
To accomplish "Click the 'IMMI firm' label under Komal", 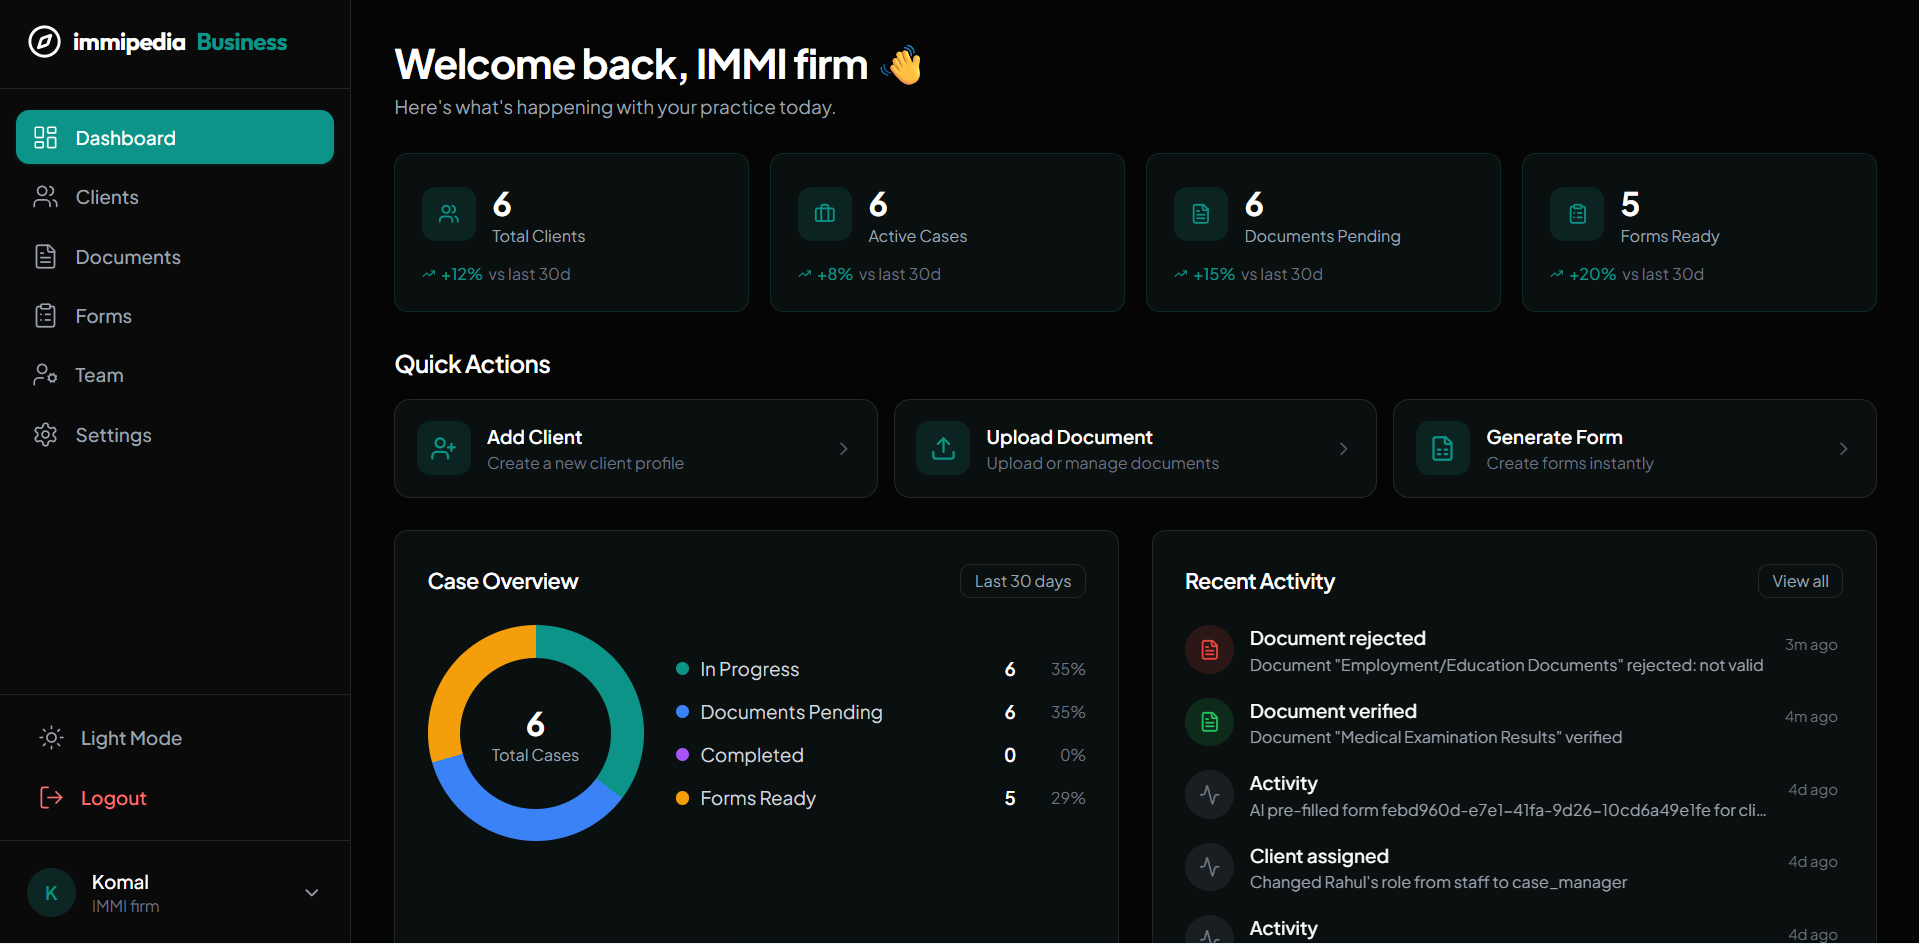I will tap(125, 906).
